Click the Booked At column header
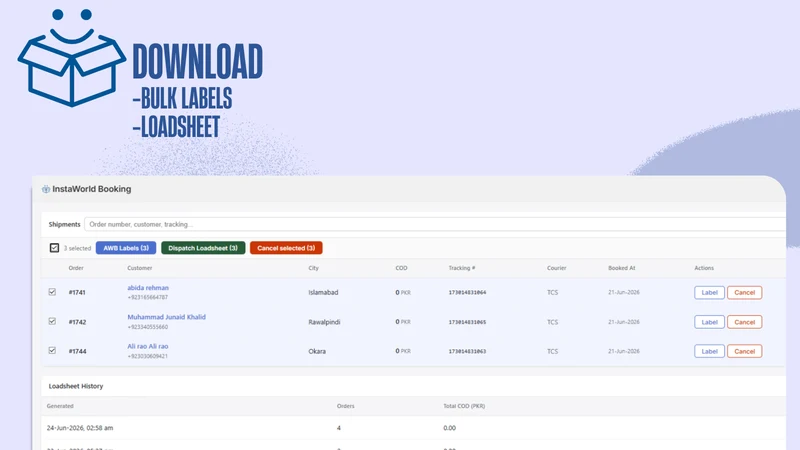 click(x=621, y=268)
